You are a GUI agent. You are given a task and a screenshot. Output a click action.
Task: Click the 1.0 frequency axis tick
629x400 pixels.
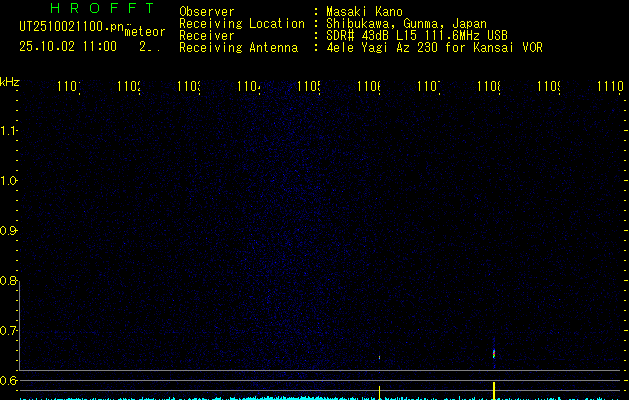pos(9,181)
